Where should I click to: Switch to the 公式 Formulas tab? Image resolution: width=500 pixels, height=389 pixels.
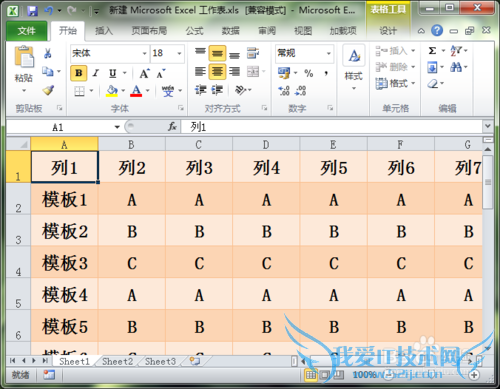[x=194, y=31]
